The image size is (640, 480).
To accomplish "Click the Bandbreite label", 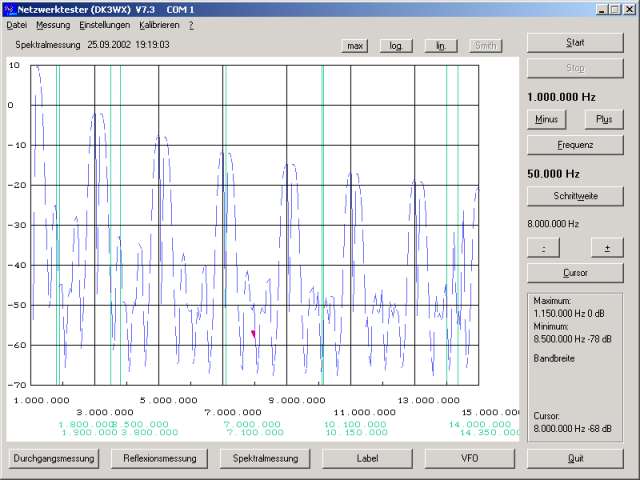I will (x=554, y=358).
